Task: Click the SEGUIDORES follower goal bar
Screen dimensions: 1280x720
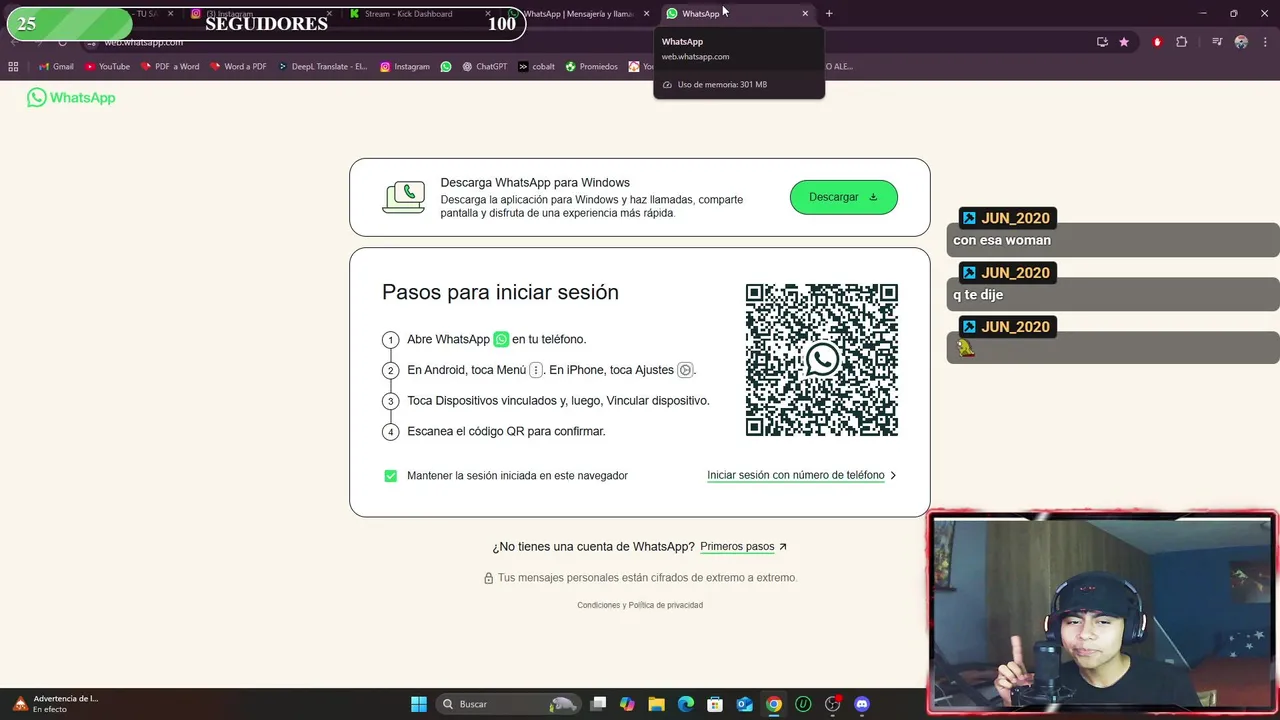Action: click(x=266, y=23)
